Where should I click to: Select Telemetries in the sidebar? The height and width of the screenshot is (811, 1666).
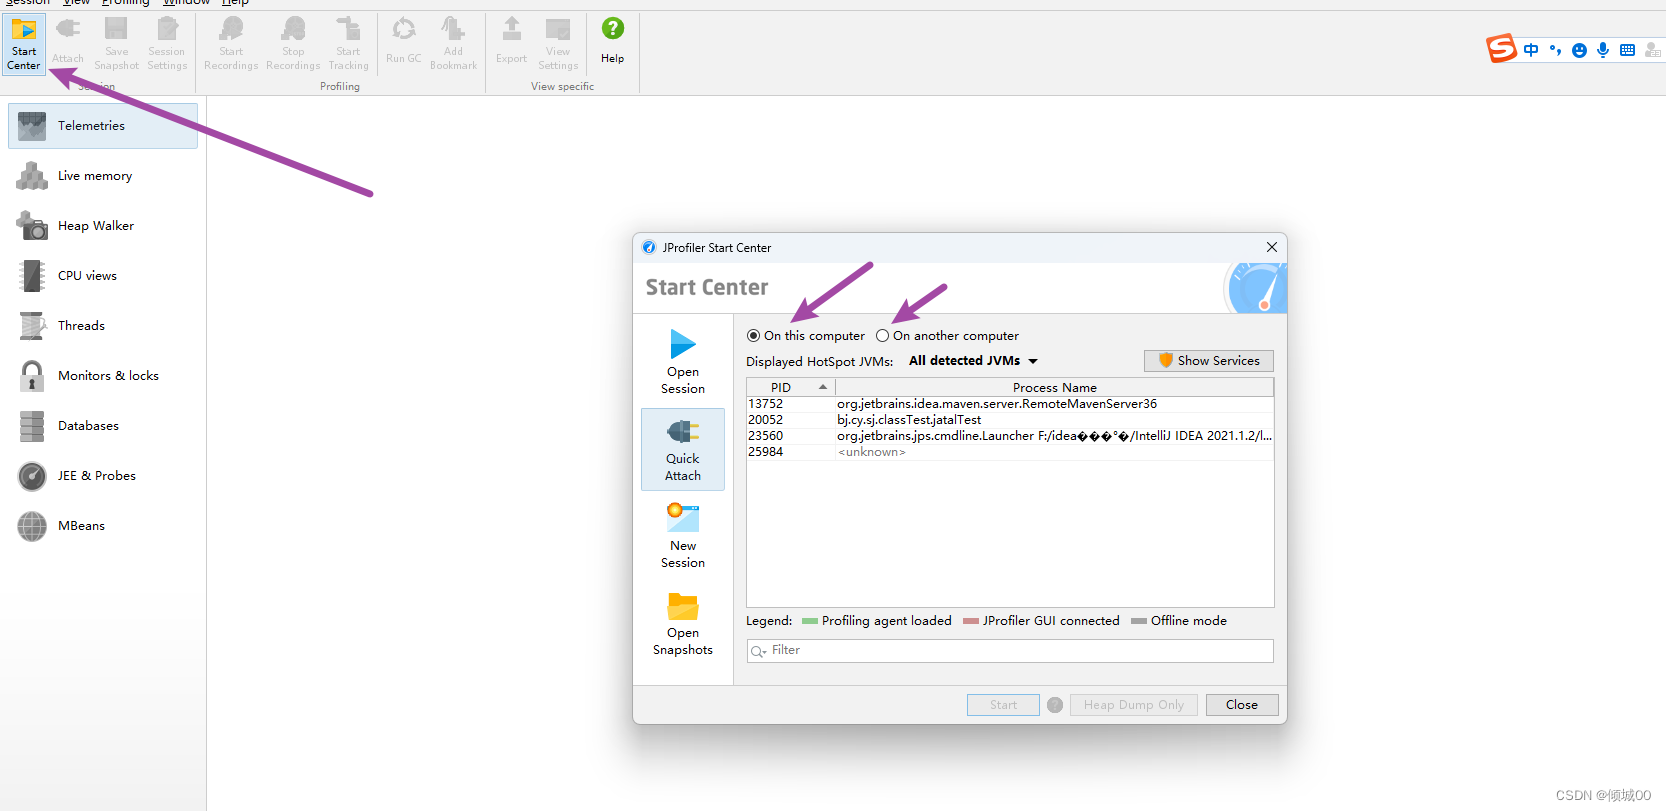click(103, 126)
